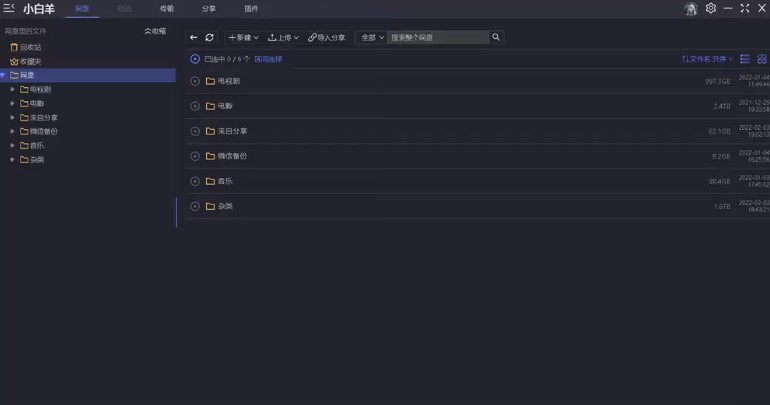Open the 文件名 升序 sort dropdown
The width and height of the screenshot is (770, 405).
coord(707,59)
